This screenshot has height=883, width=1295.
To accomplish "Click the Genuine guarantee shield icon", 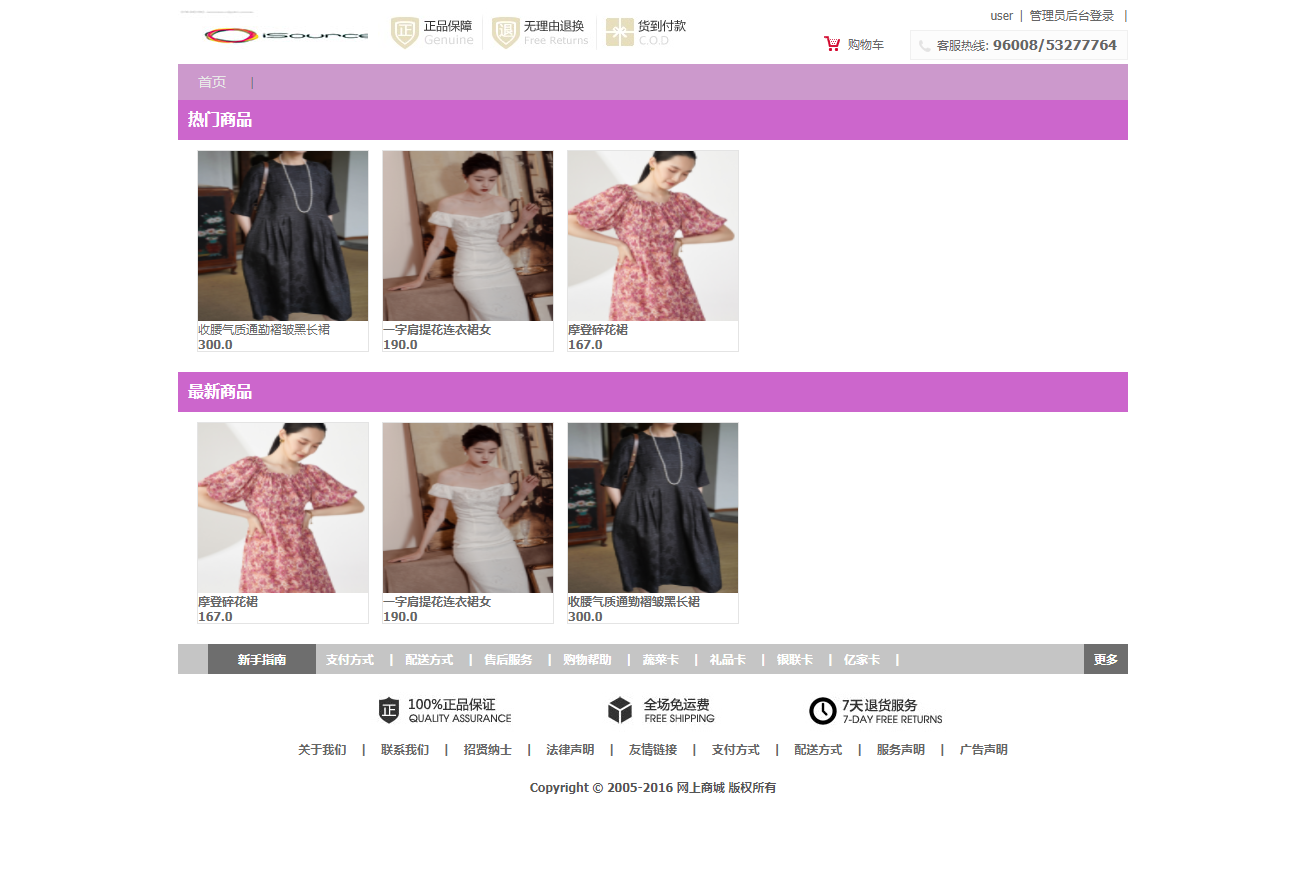I will (404, 33).
